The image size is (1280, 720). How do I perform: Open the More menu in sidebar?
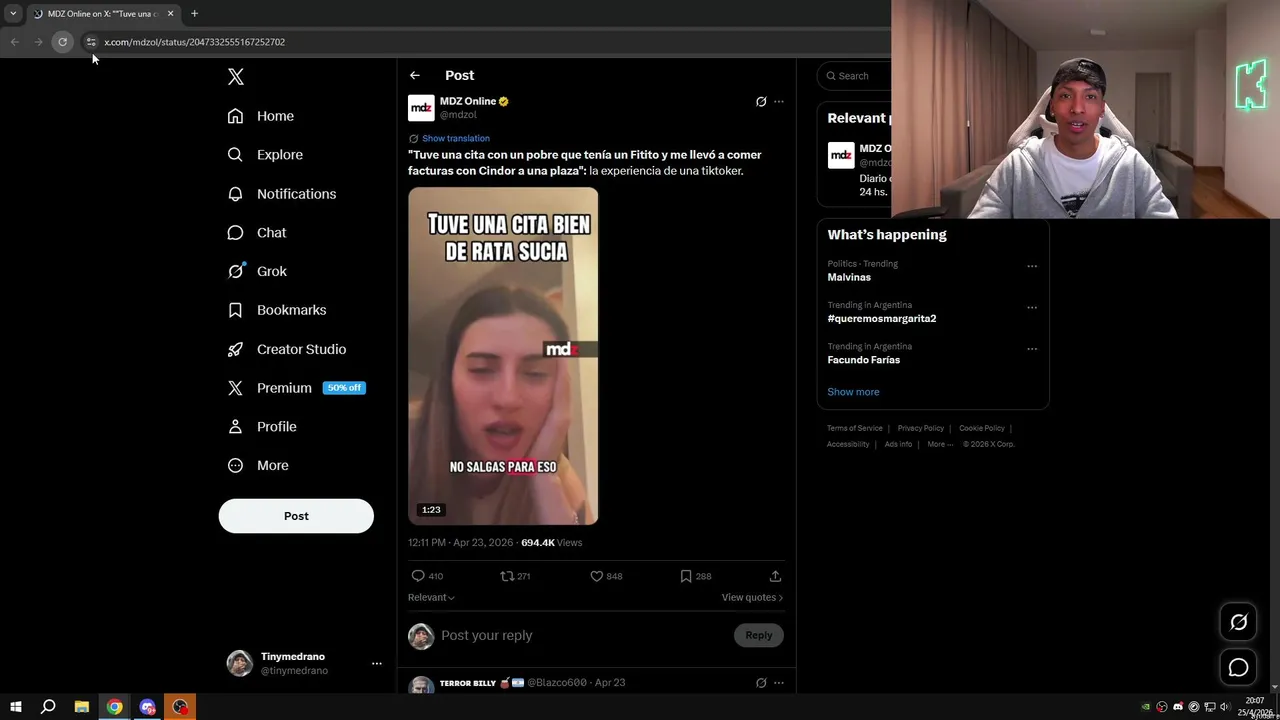tap(258, 465)
